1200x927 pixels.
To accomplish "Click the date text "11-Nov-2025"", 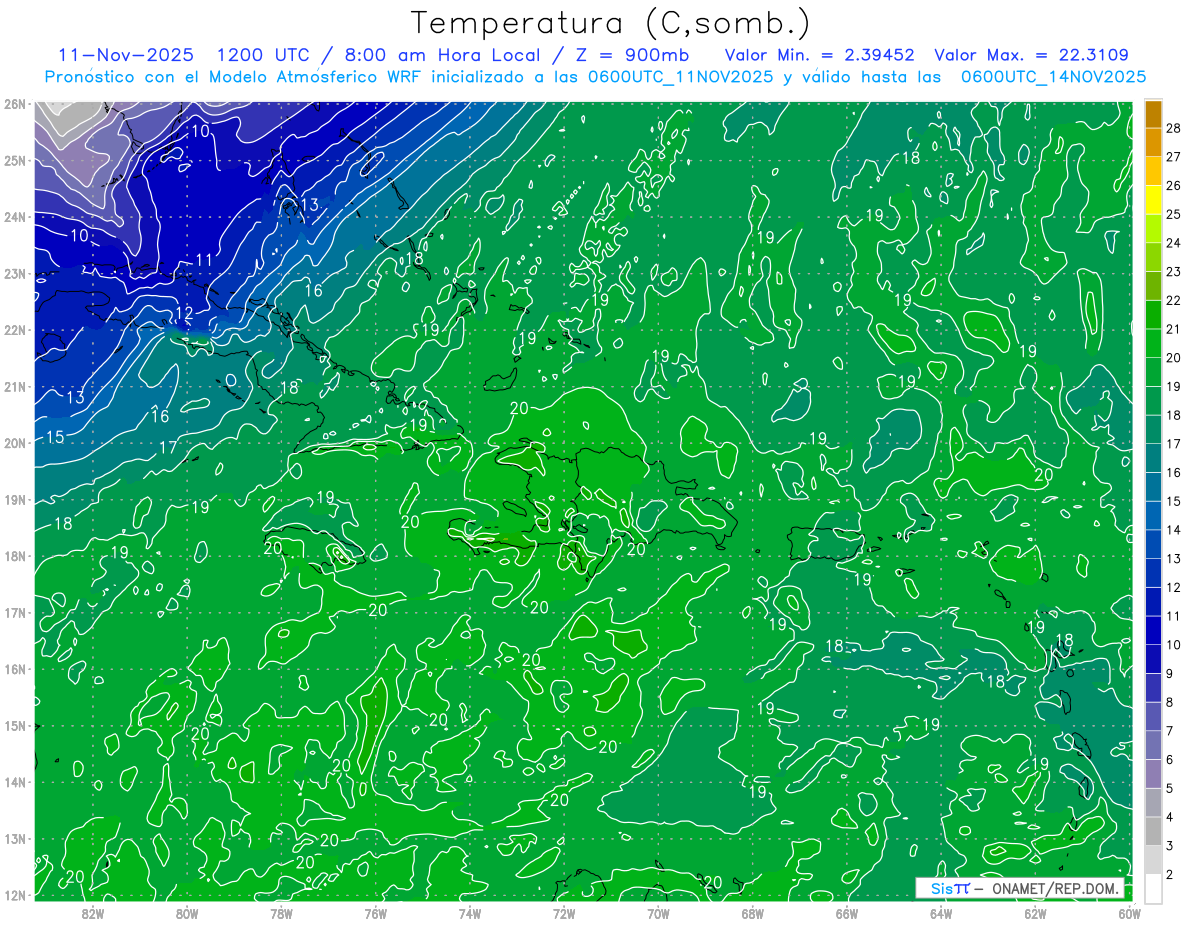I will pos(126,55).
